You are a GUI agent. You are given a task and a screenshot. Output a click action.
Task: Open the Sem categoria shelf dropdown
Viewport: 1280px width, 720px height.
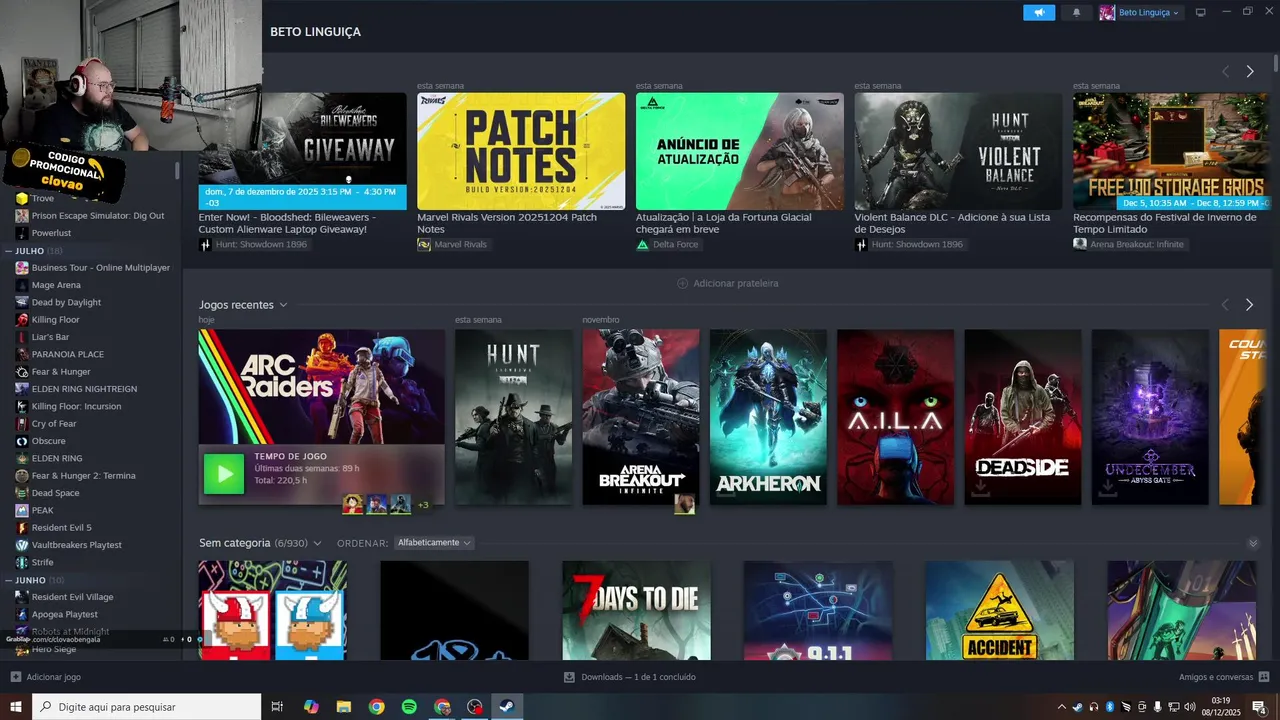(x=317, y=543)
